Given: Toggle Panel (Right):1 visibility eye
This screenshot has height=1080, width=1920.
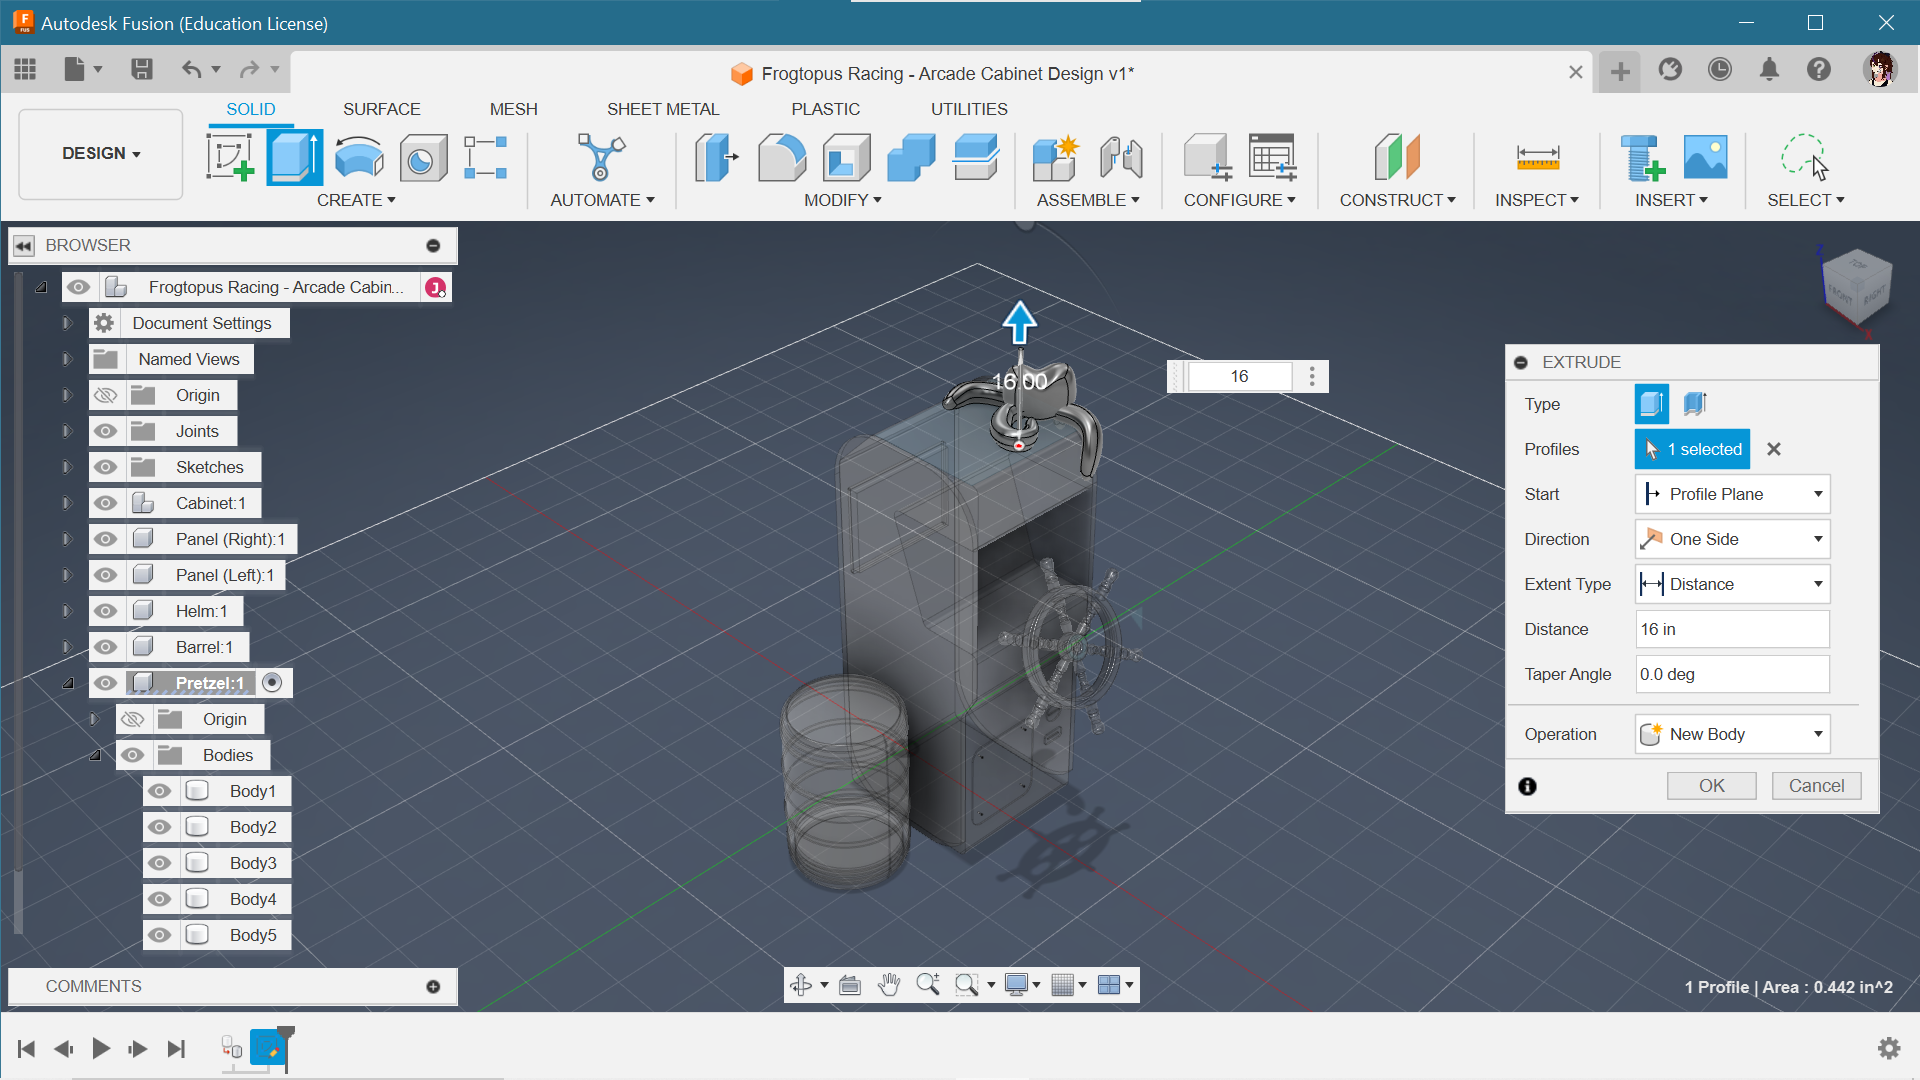Looking at the screenshot, I should (x=105, y=539).
